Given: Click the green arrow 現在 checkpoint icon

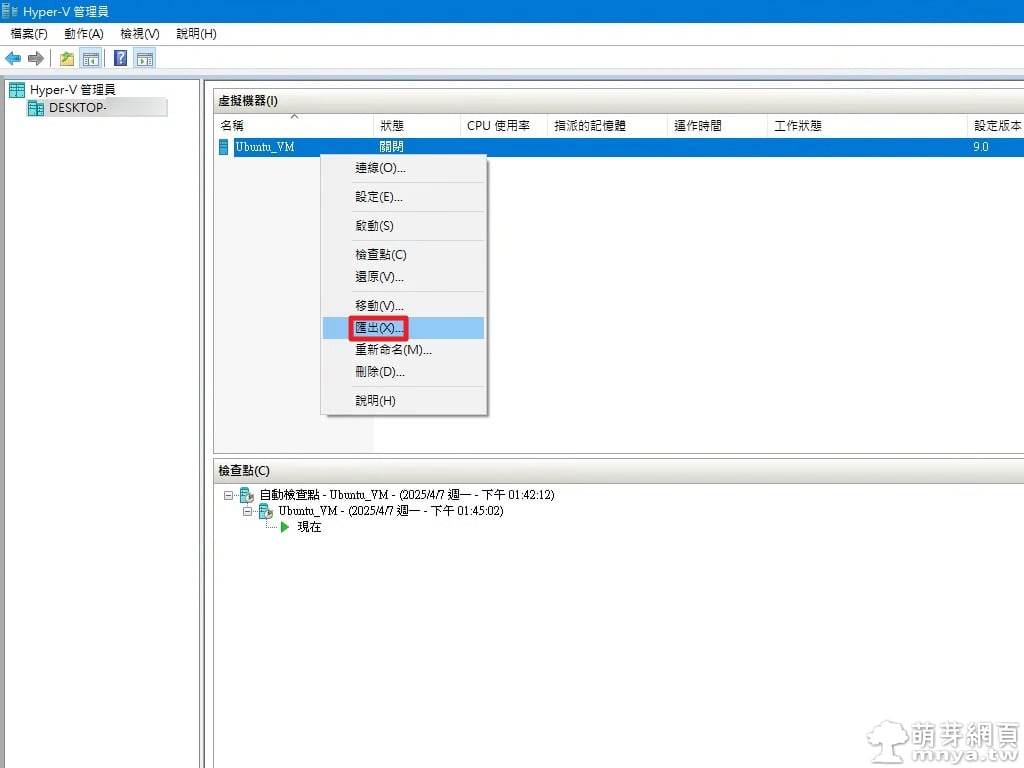Looking at the screenshot, I should click(285, 527).
